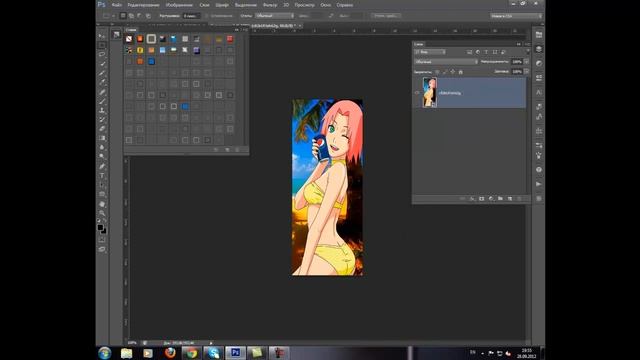640x360 pixels.
Task: Delete style using Styles panel trash icon
Action: (237, 150)
